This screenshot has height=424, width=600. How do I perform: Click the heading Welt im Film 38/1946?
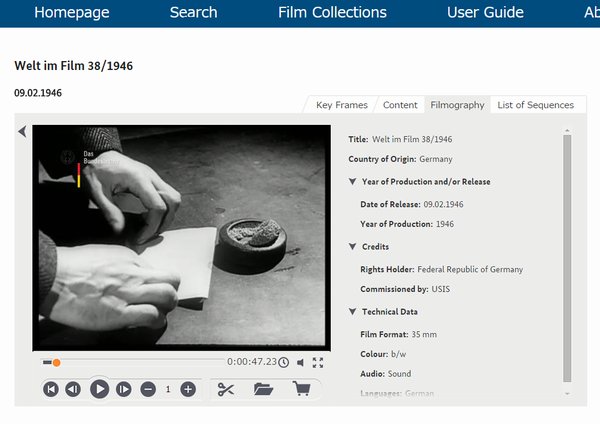click(73, 66)
